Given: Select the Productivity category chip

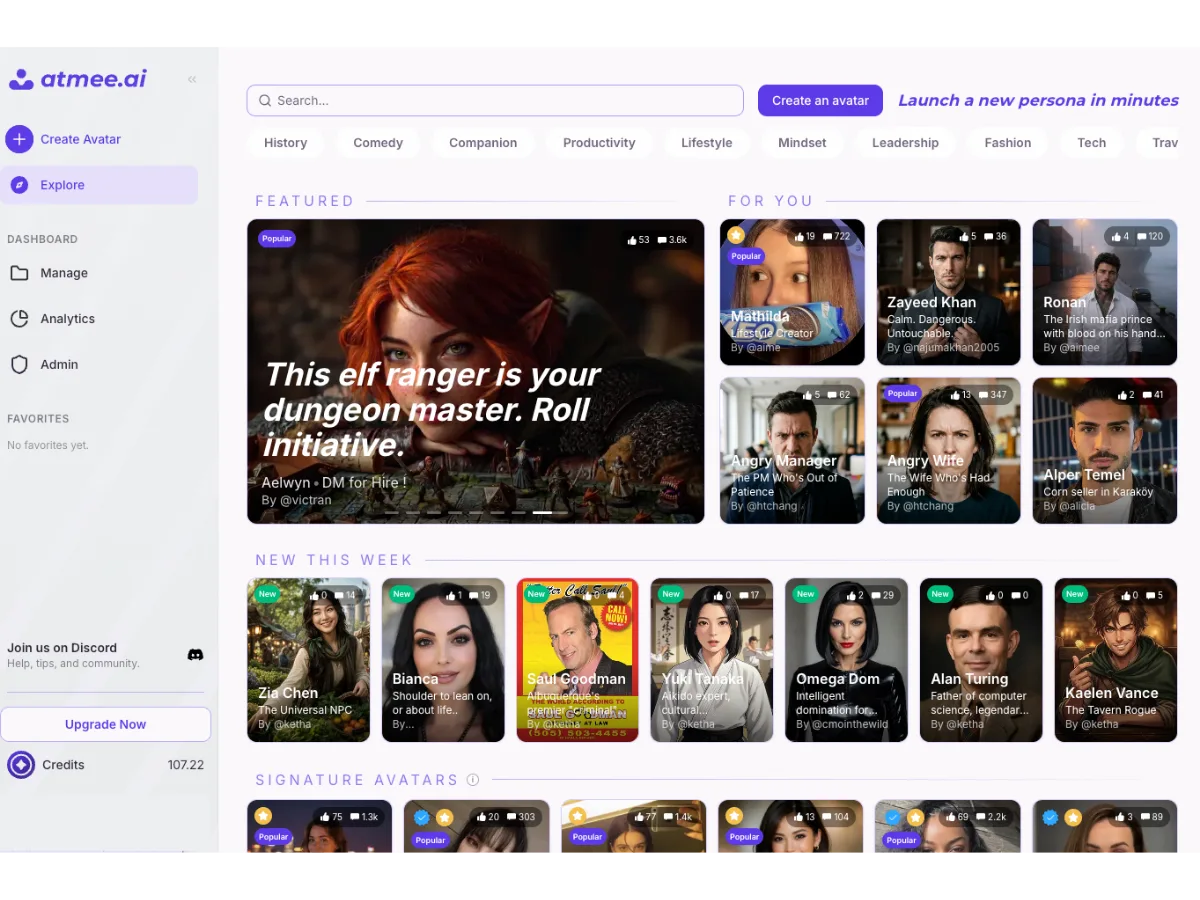Looking at the screenshot, I should pyautogui.click(x=599, y=143).
